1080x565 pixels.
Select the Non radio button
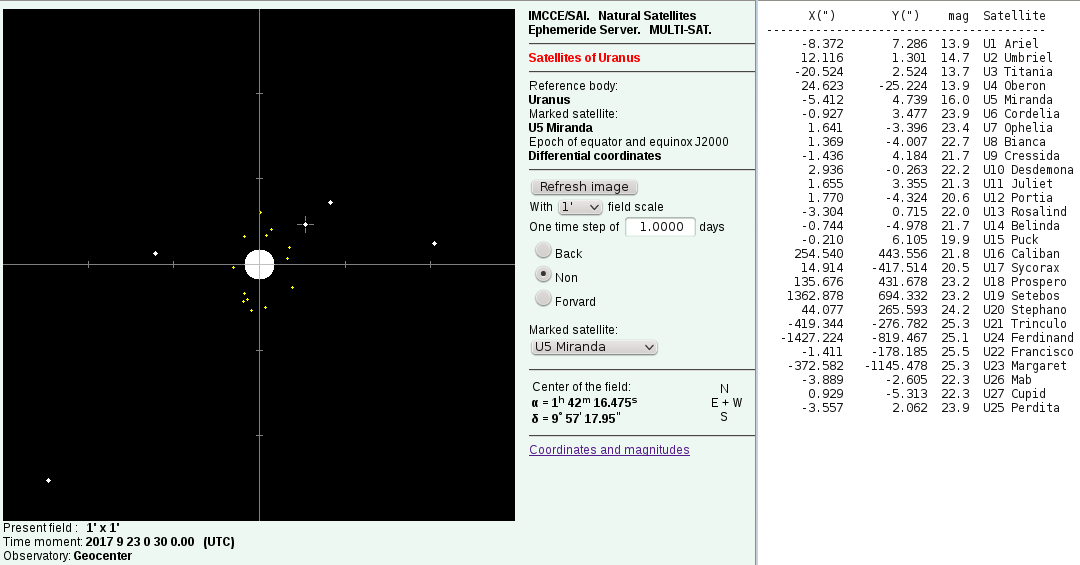click(x=543, y=274)
